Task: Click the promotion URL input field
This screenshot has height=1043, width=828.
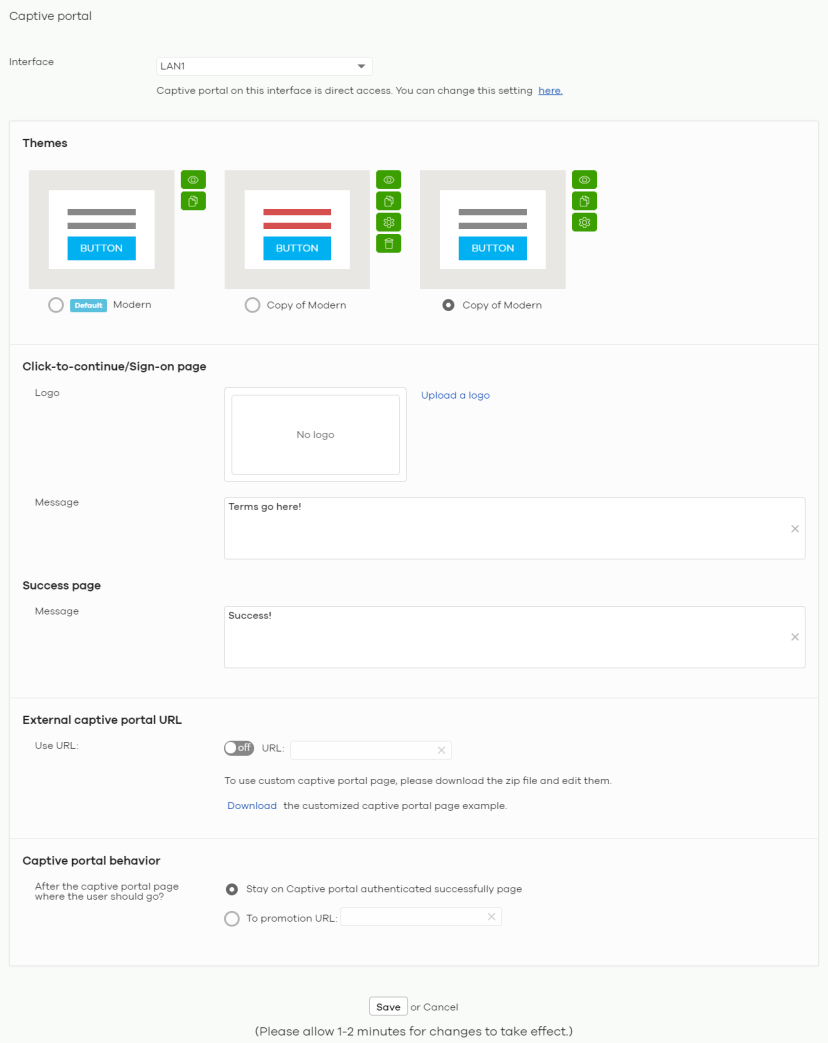Action: coord(413,917)
